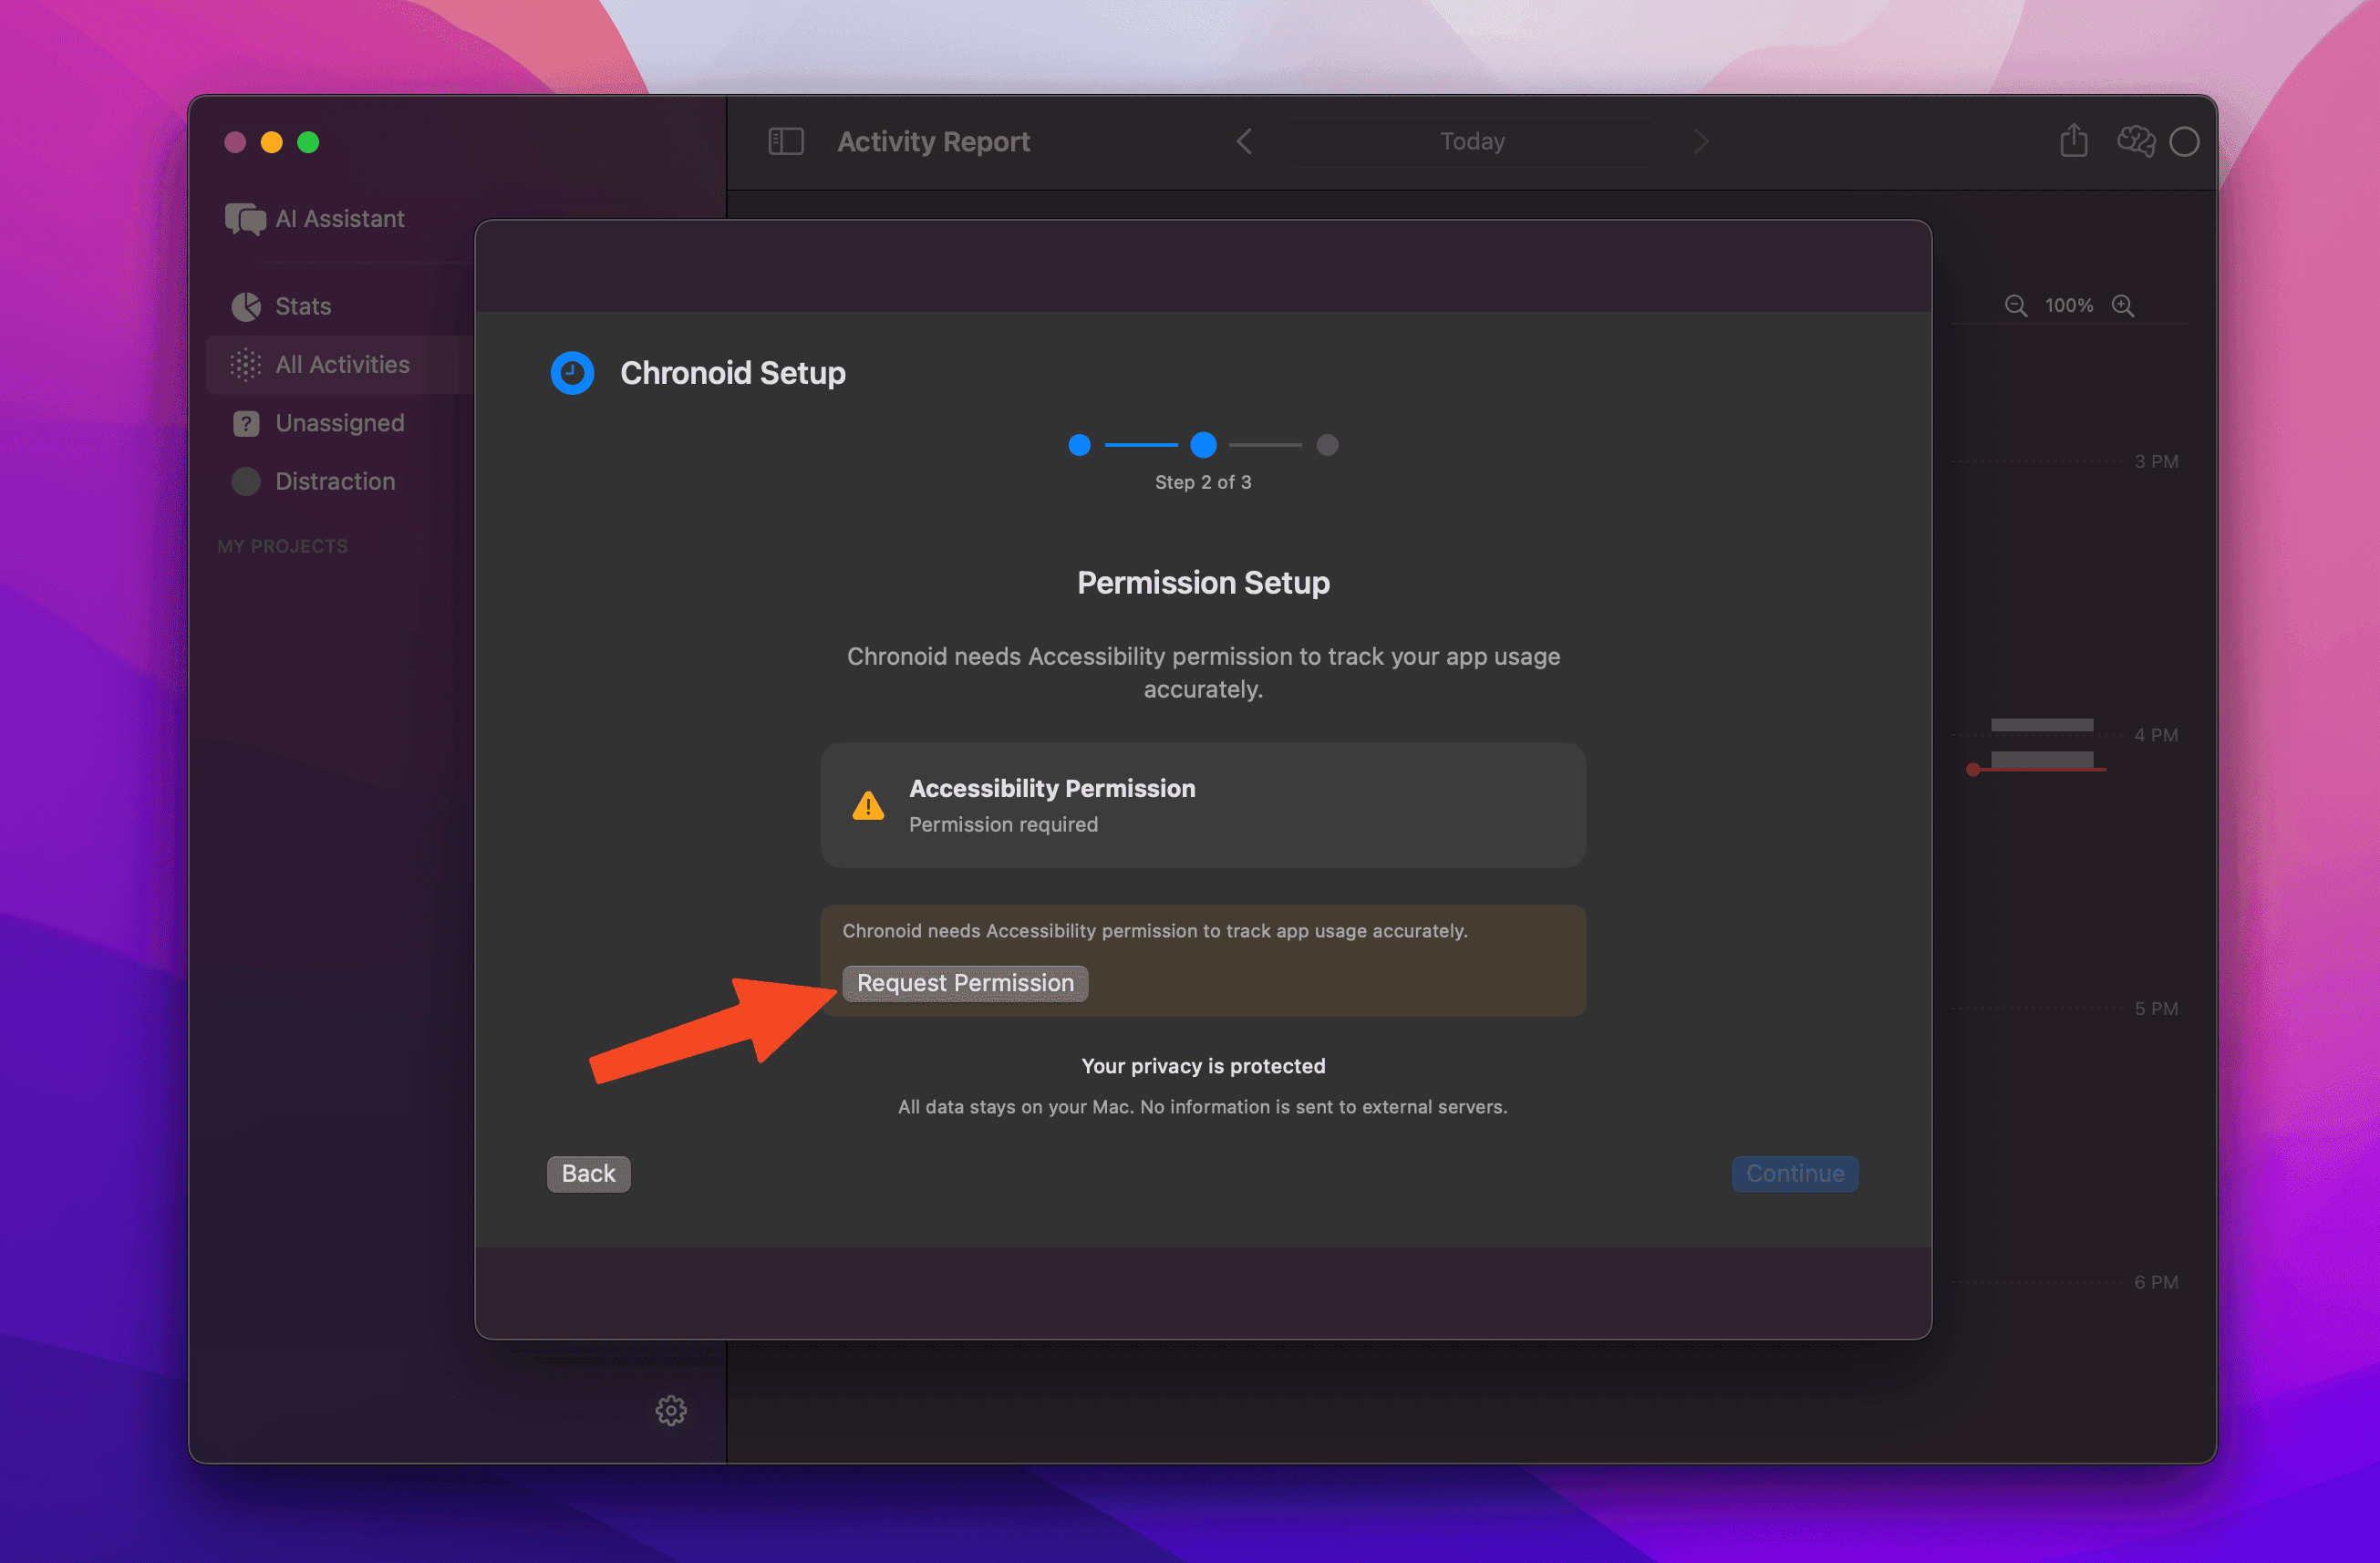
Task: Open Unassigned via its question mark icon
Action: (245, 422)
